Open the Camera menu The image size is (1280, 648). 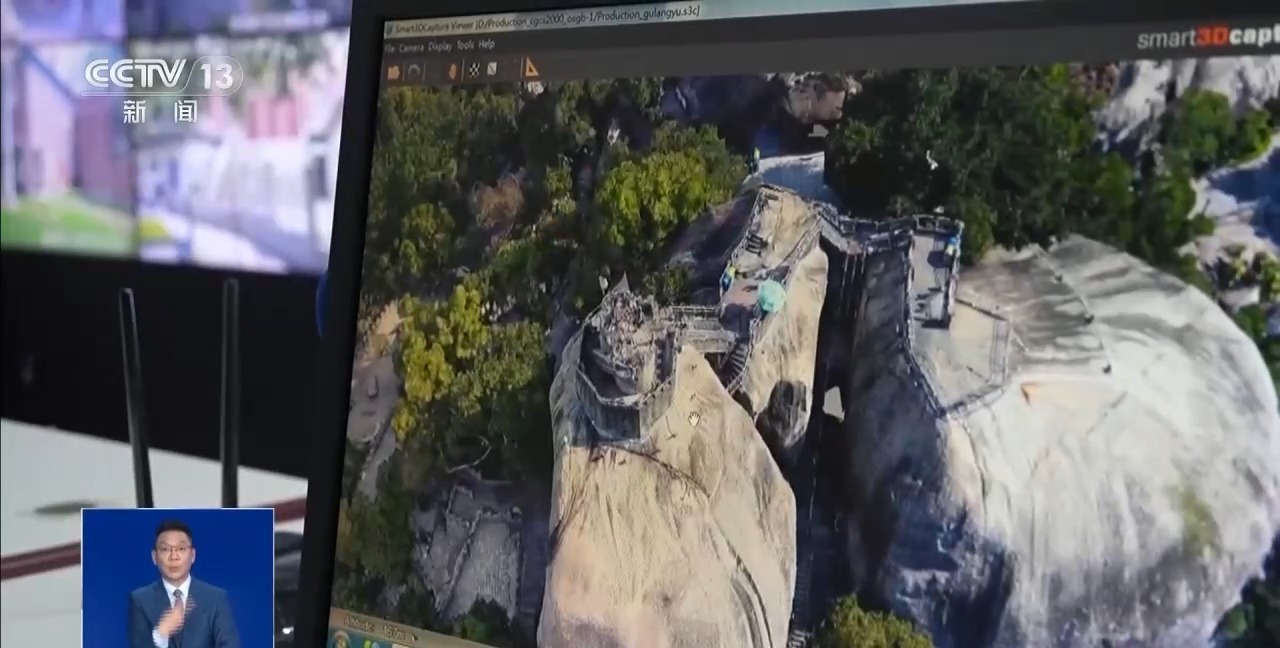tap(411, 47)
